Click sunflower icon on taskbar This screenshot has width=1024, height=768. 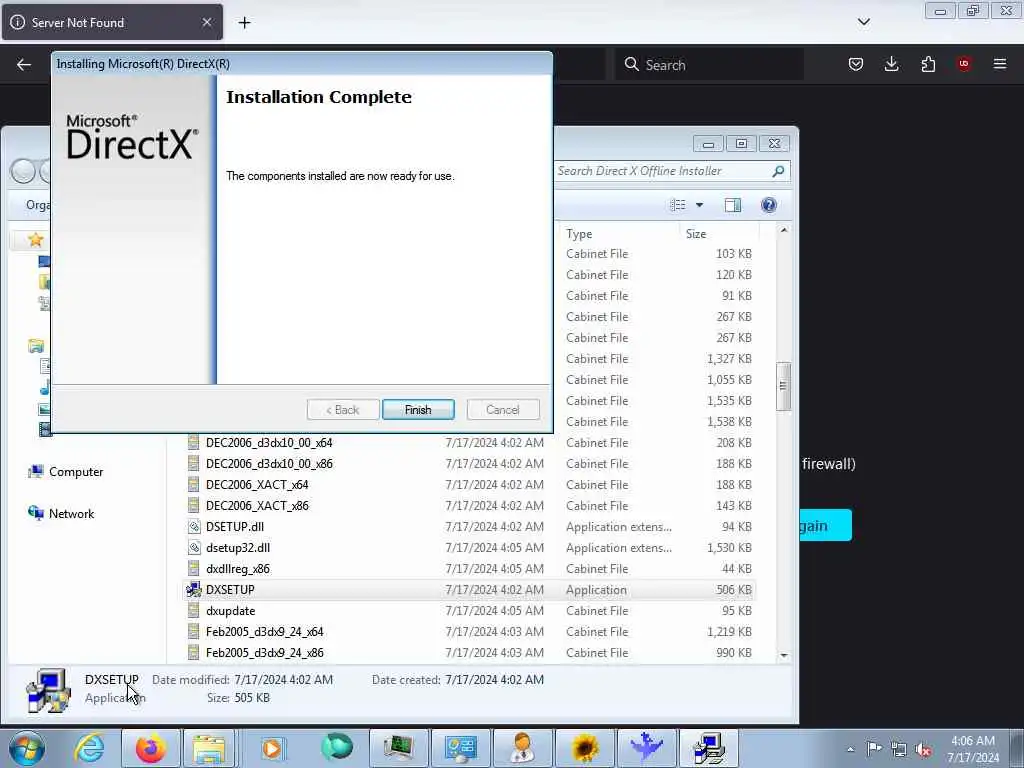tap(584, 748)
